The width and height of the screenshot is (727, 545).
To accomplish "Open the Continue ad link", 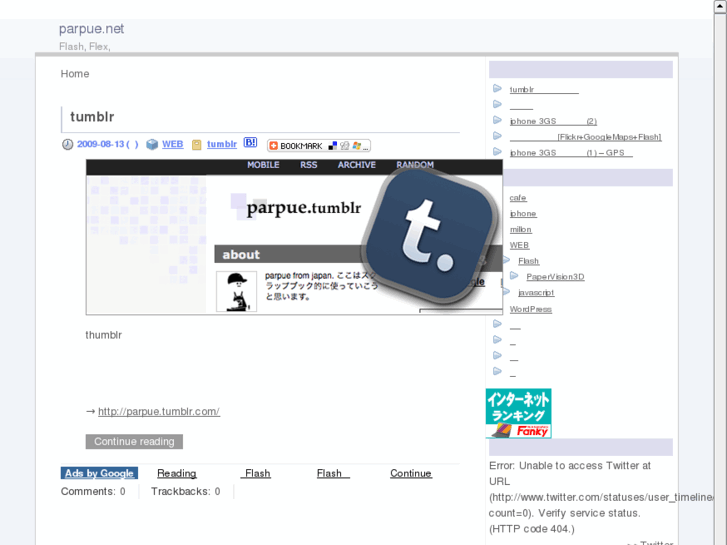I will coord(411,474).
